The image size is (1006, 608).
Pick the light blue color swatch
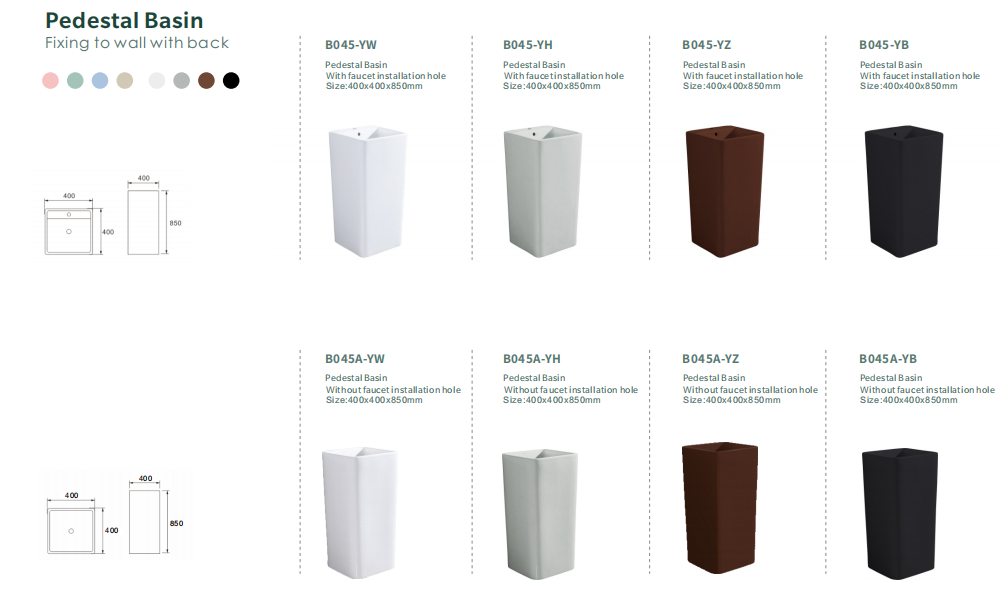[100, 81]
